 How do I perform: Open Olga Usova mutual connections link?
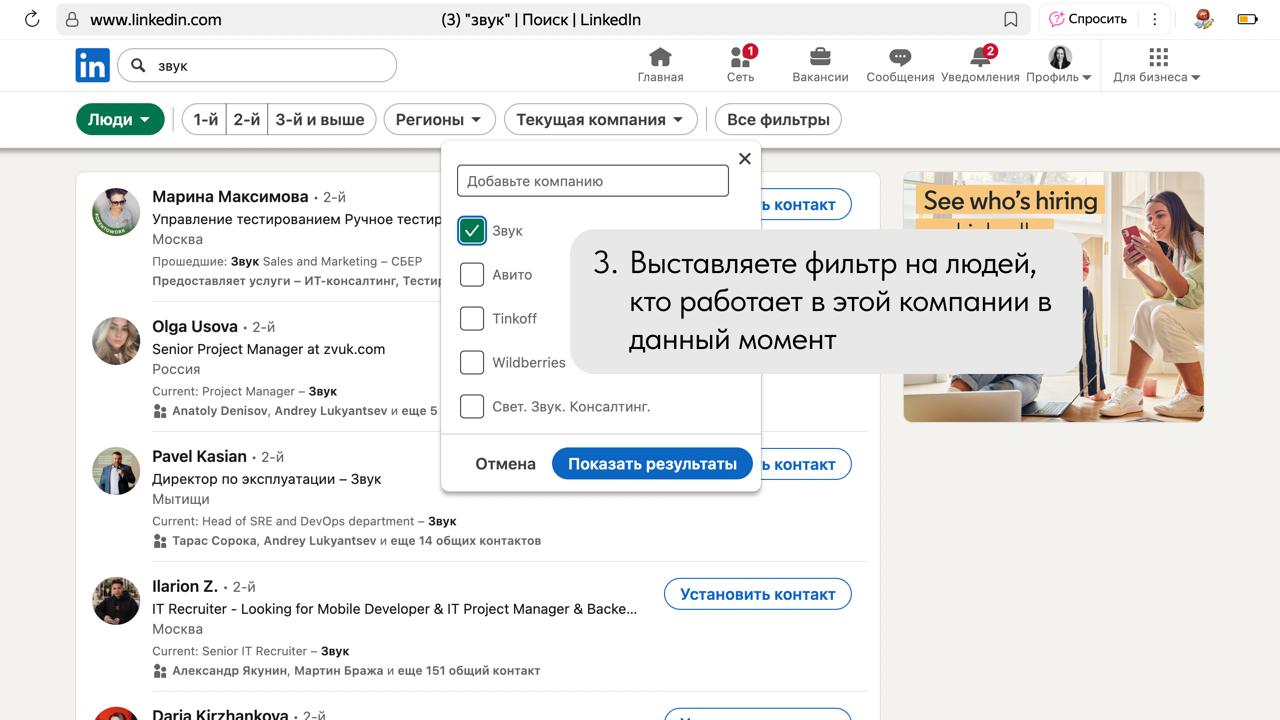tap(304, 411)
